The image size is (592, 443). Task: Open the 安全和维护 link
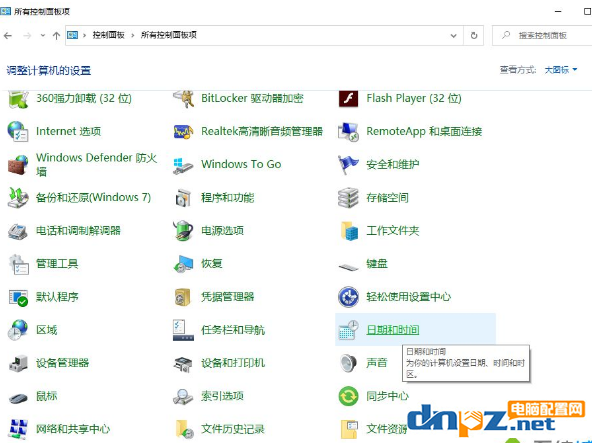[393, 164]
